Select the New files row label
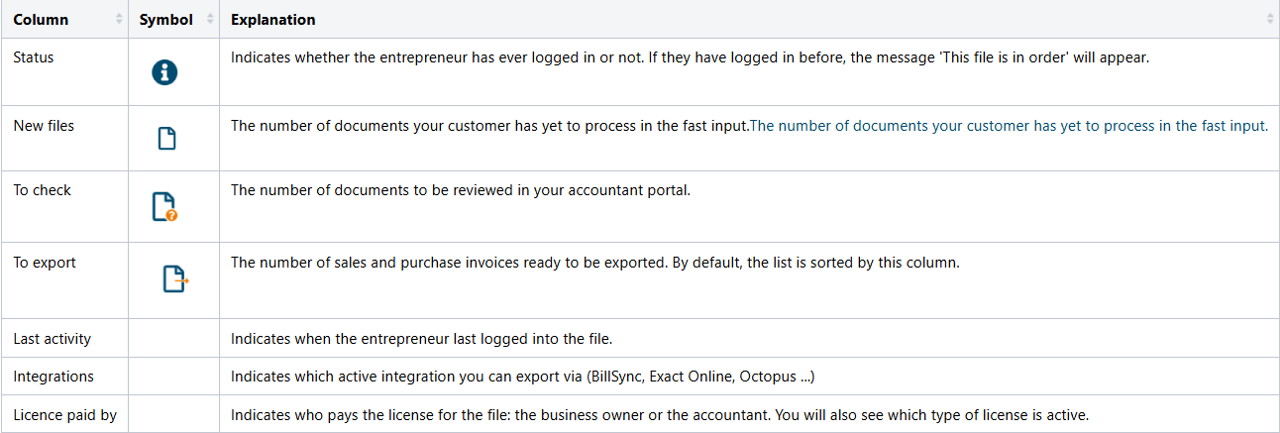1280x433 pixels. click(x=44, y=126)
